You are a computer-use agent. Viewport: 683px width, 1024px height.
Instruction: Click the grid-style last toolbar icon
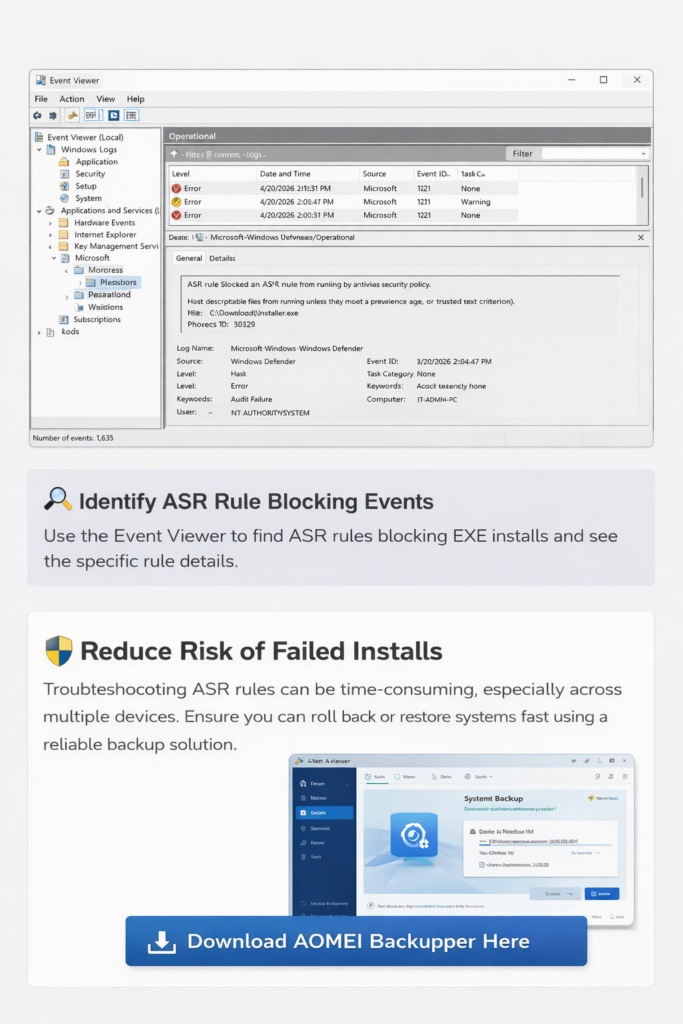tap(132, 116)
